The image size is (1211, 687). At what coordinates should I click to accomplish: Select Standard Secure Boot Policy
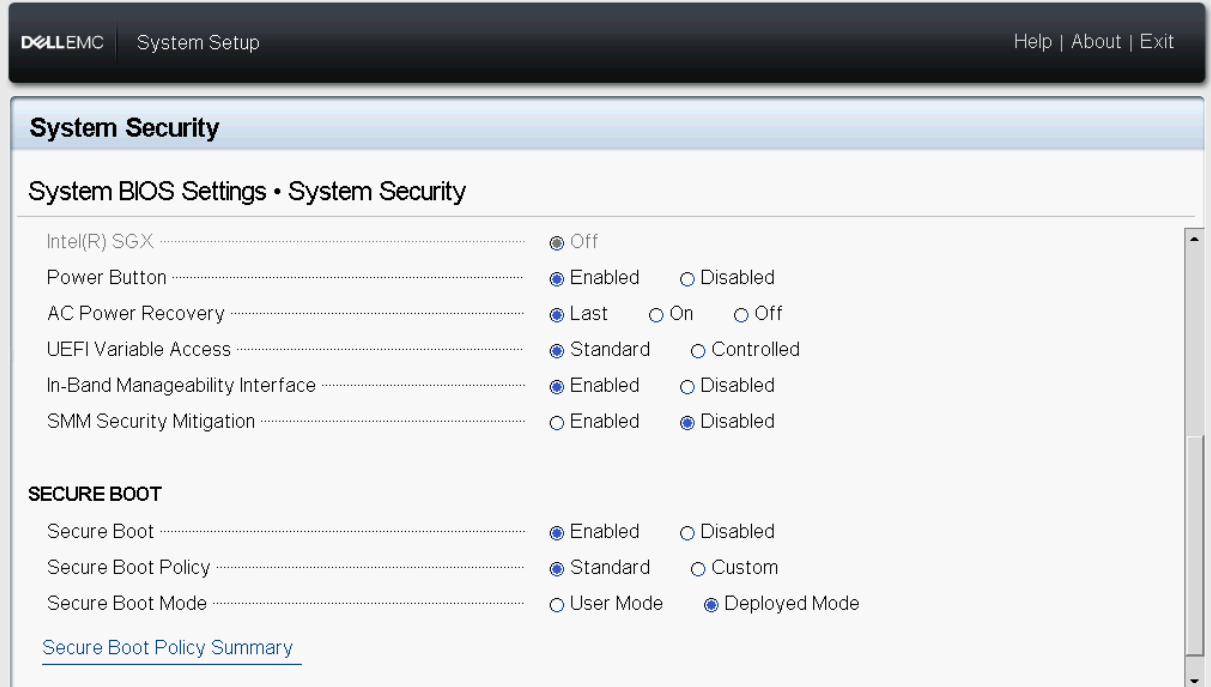(557, 568)
